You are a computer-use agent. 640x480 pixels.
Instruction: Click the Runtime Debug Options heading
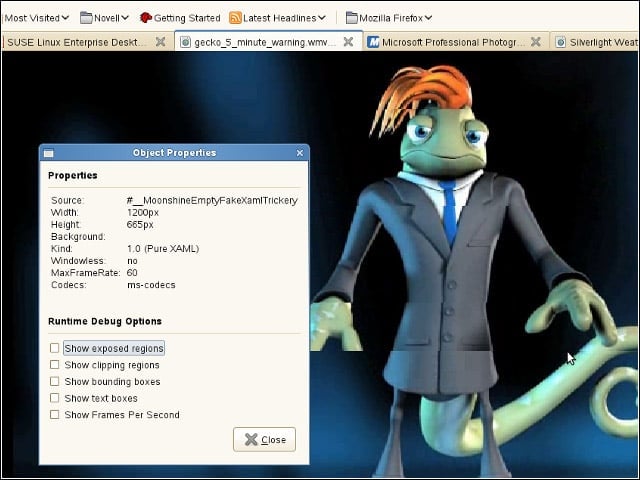[105, 321]
